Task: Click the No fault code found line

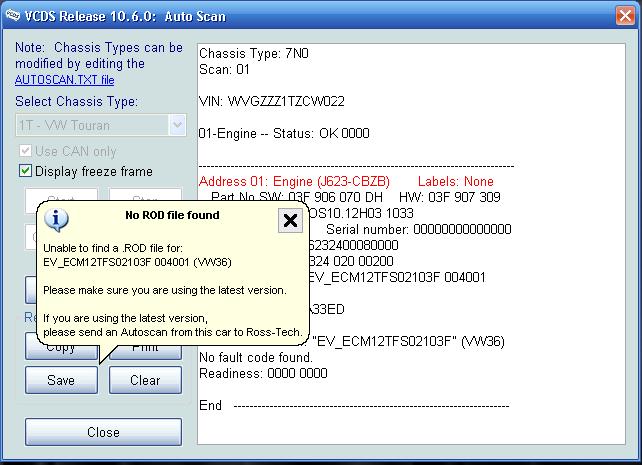Action: click(256, 357)
